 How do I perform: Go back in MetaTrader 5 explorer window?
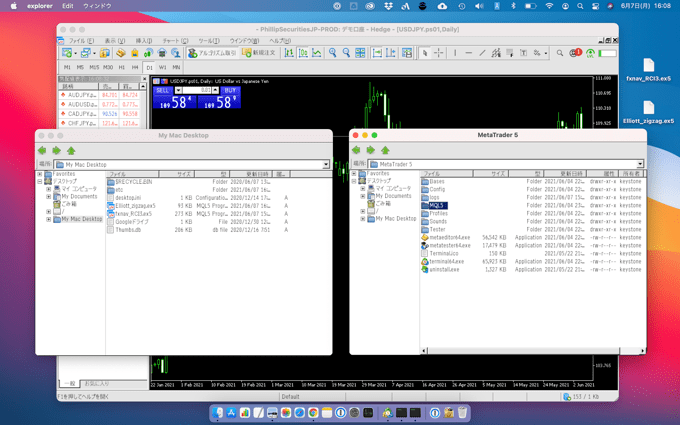coord(356,150)
